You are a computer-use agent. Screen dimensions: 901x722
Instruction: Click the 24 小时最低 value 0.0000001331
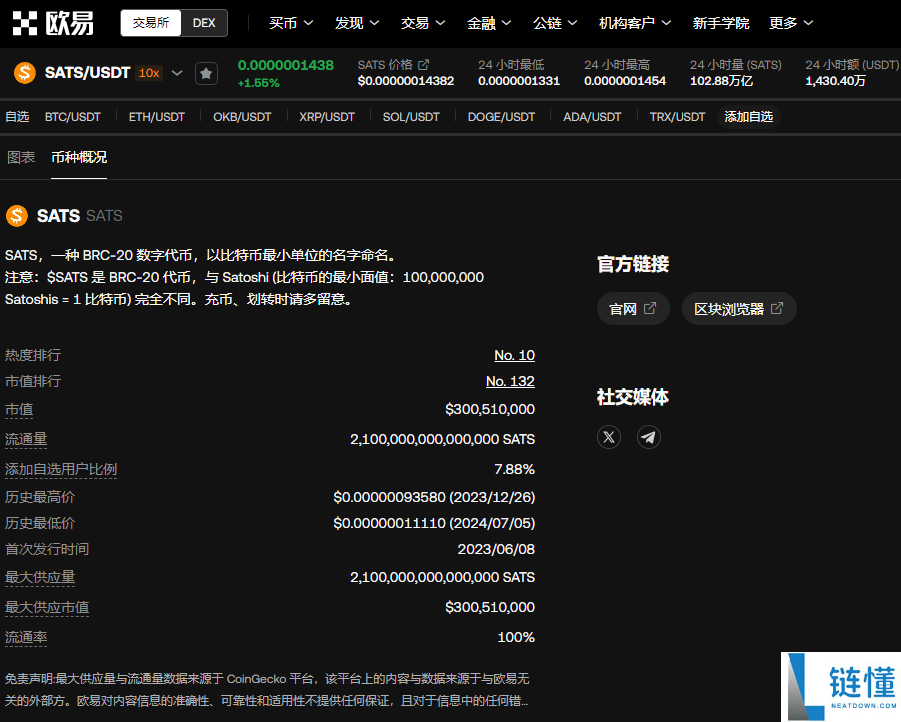(519, 81)
